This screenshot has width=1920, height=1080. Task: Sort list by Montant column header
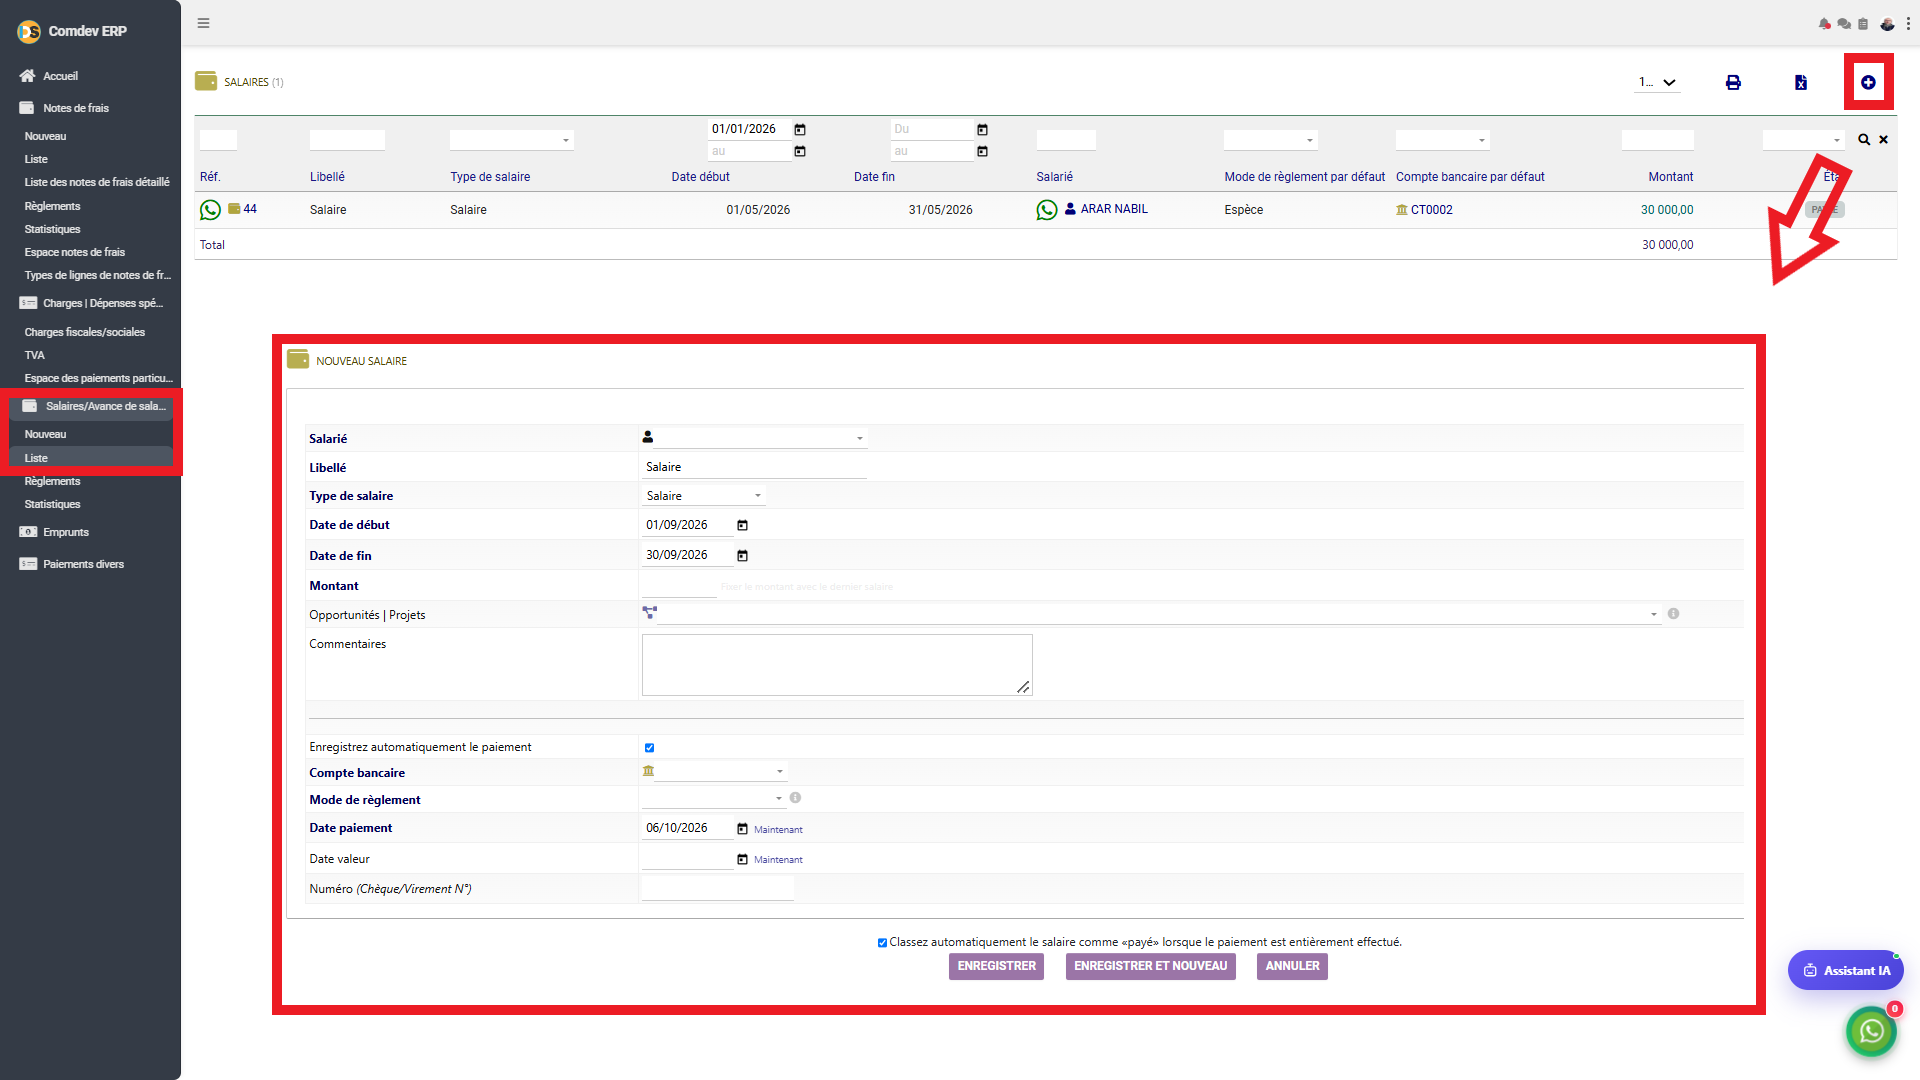pyautogui.click(x=1670, y=177)
